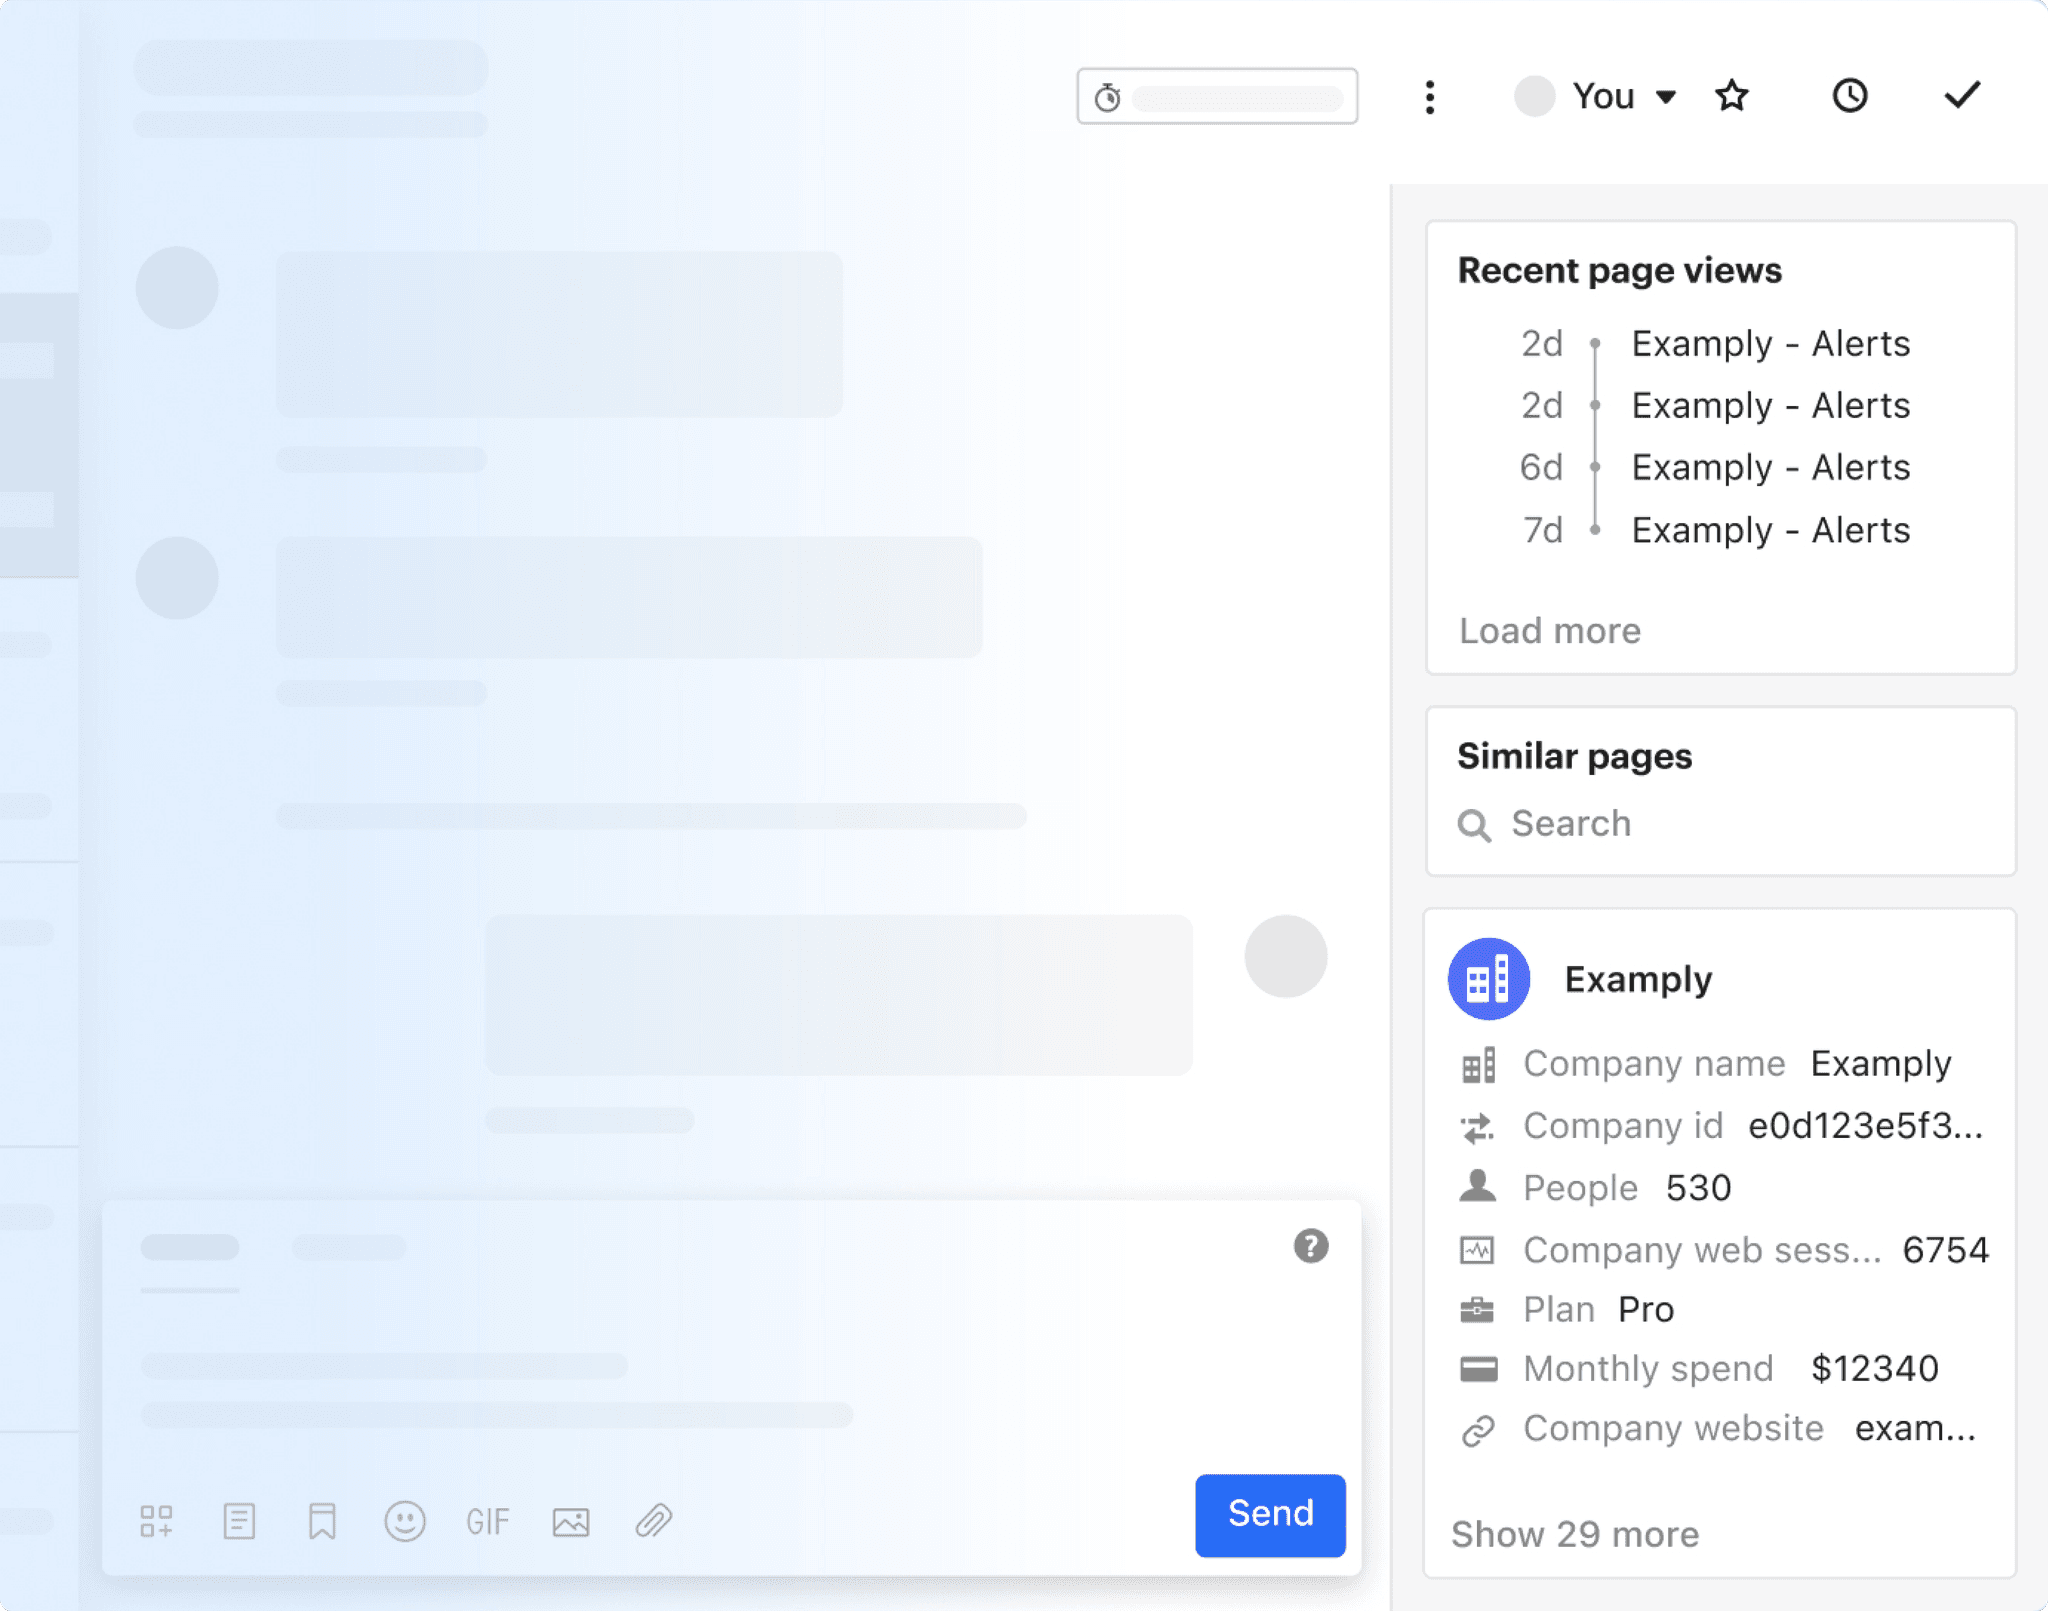Screen dimensions: 2048x1611
Task: Click the Company website link icon
Action: (1477, 1430)
